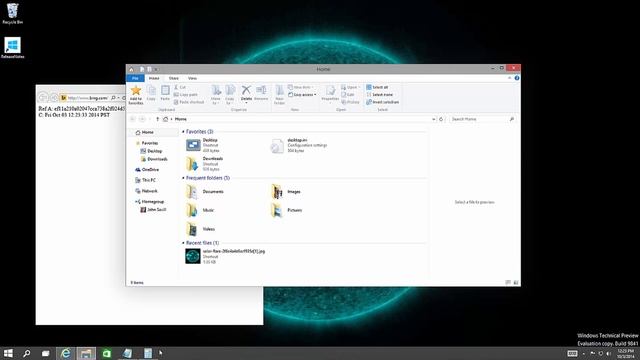Select the Documents folder
This screenshot has height=360, width=640.
coord(205,191)
